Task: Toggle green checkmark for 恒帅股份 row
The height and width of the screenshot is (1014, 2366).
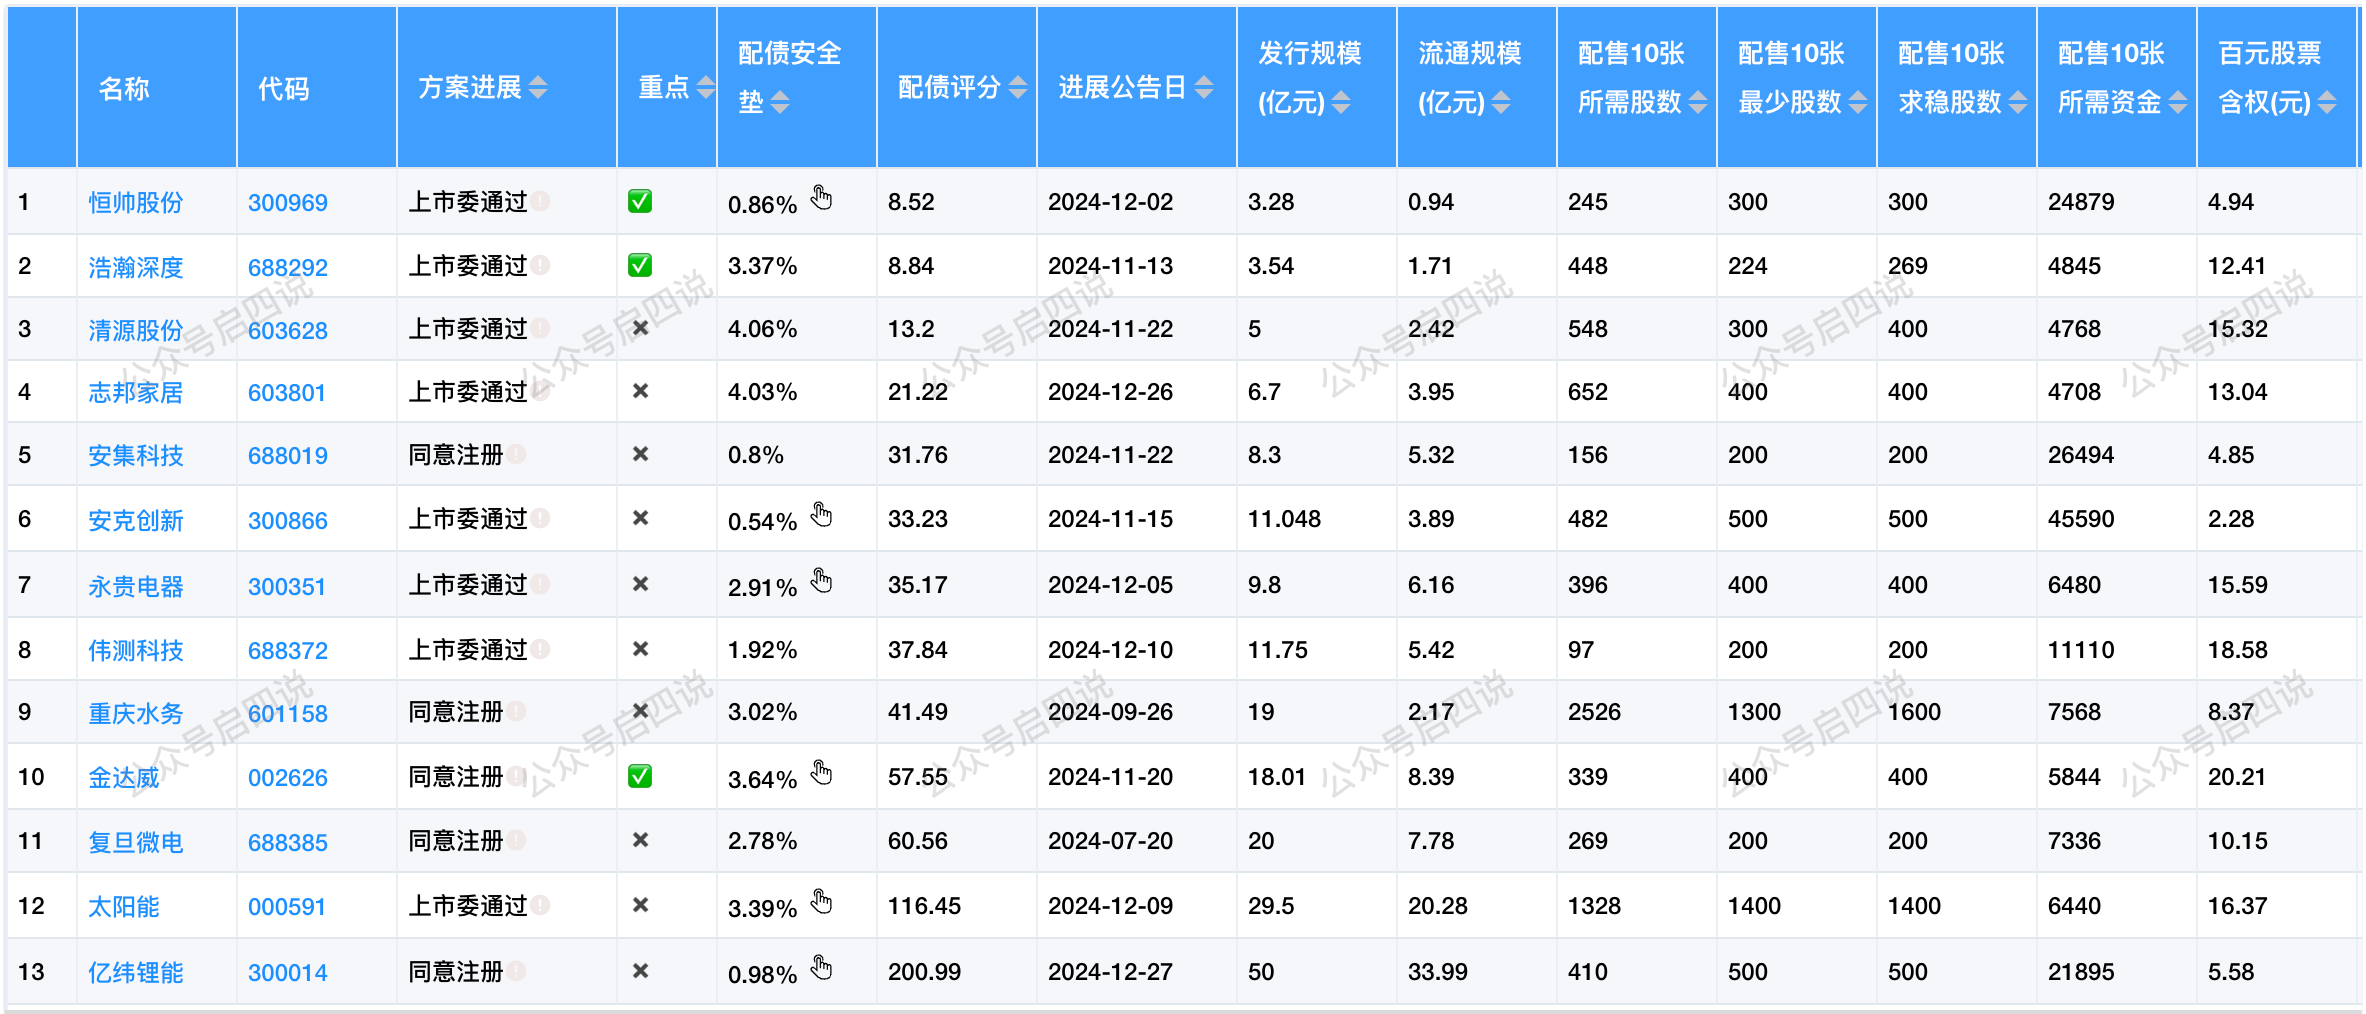Action: click(x=640, y=201)
